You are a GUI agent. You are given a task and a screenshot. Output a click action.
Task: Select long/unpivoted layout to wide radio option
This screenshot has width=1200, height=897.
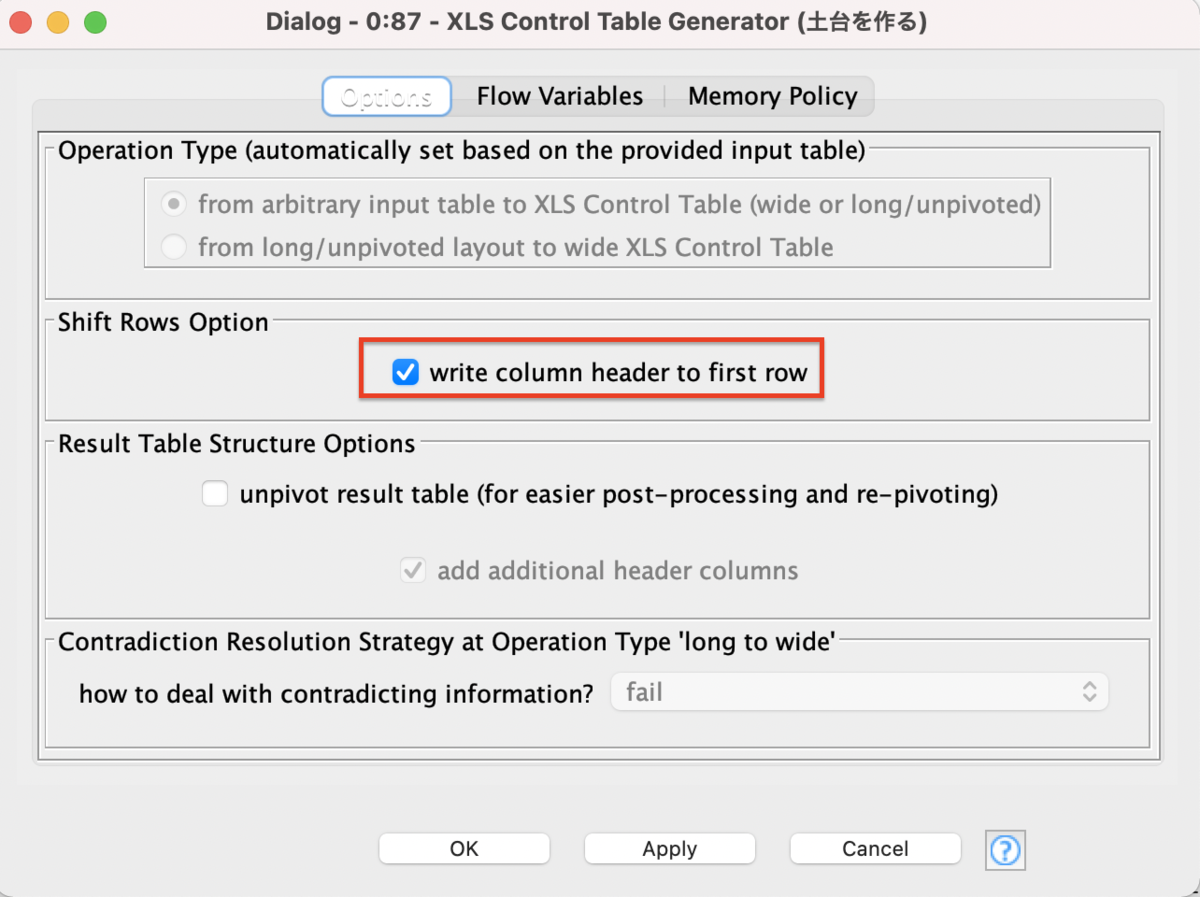tap(174, 247)
